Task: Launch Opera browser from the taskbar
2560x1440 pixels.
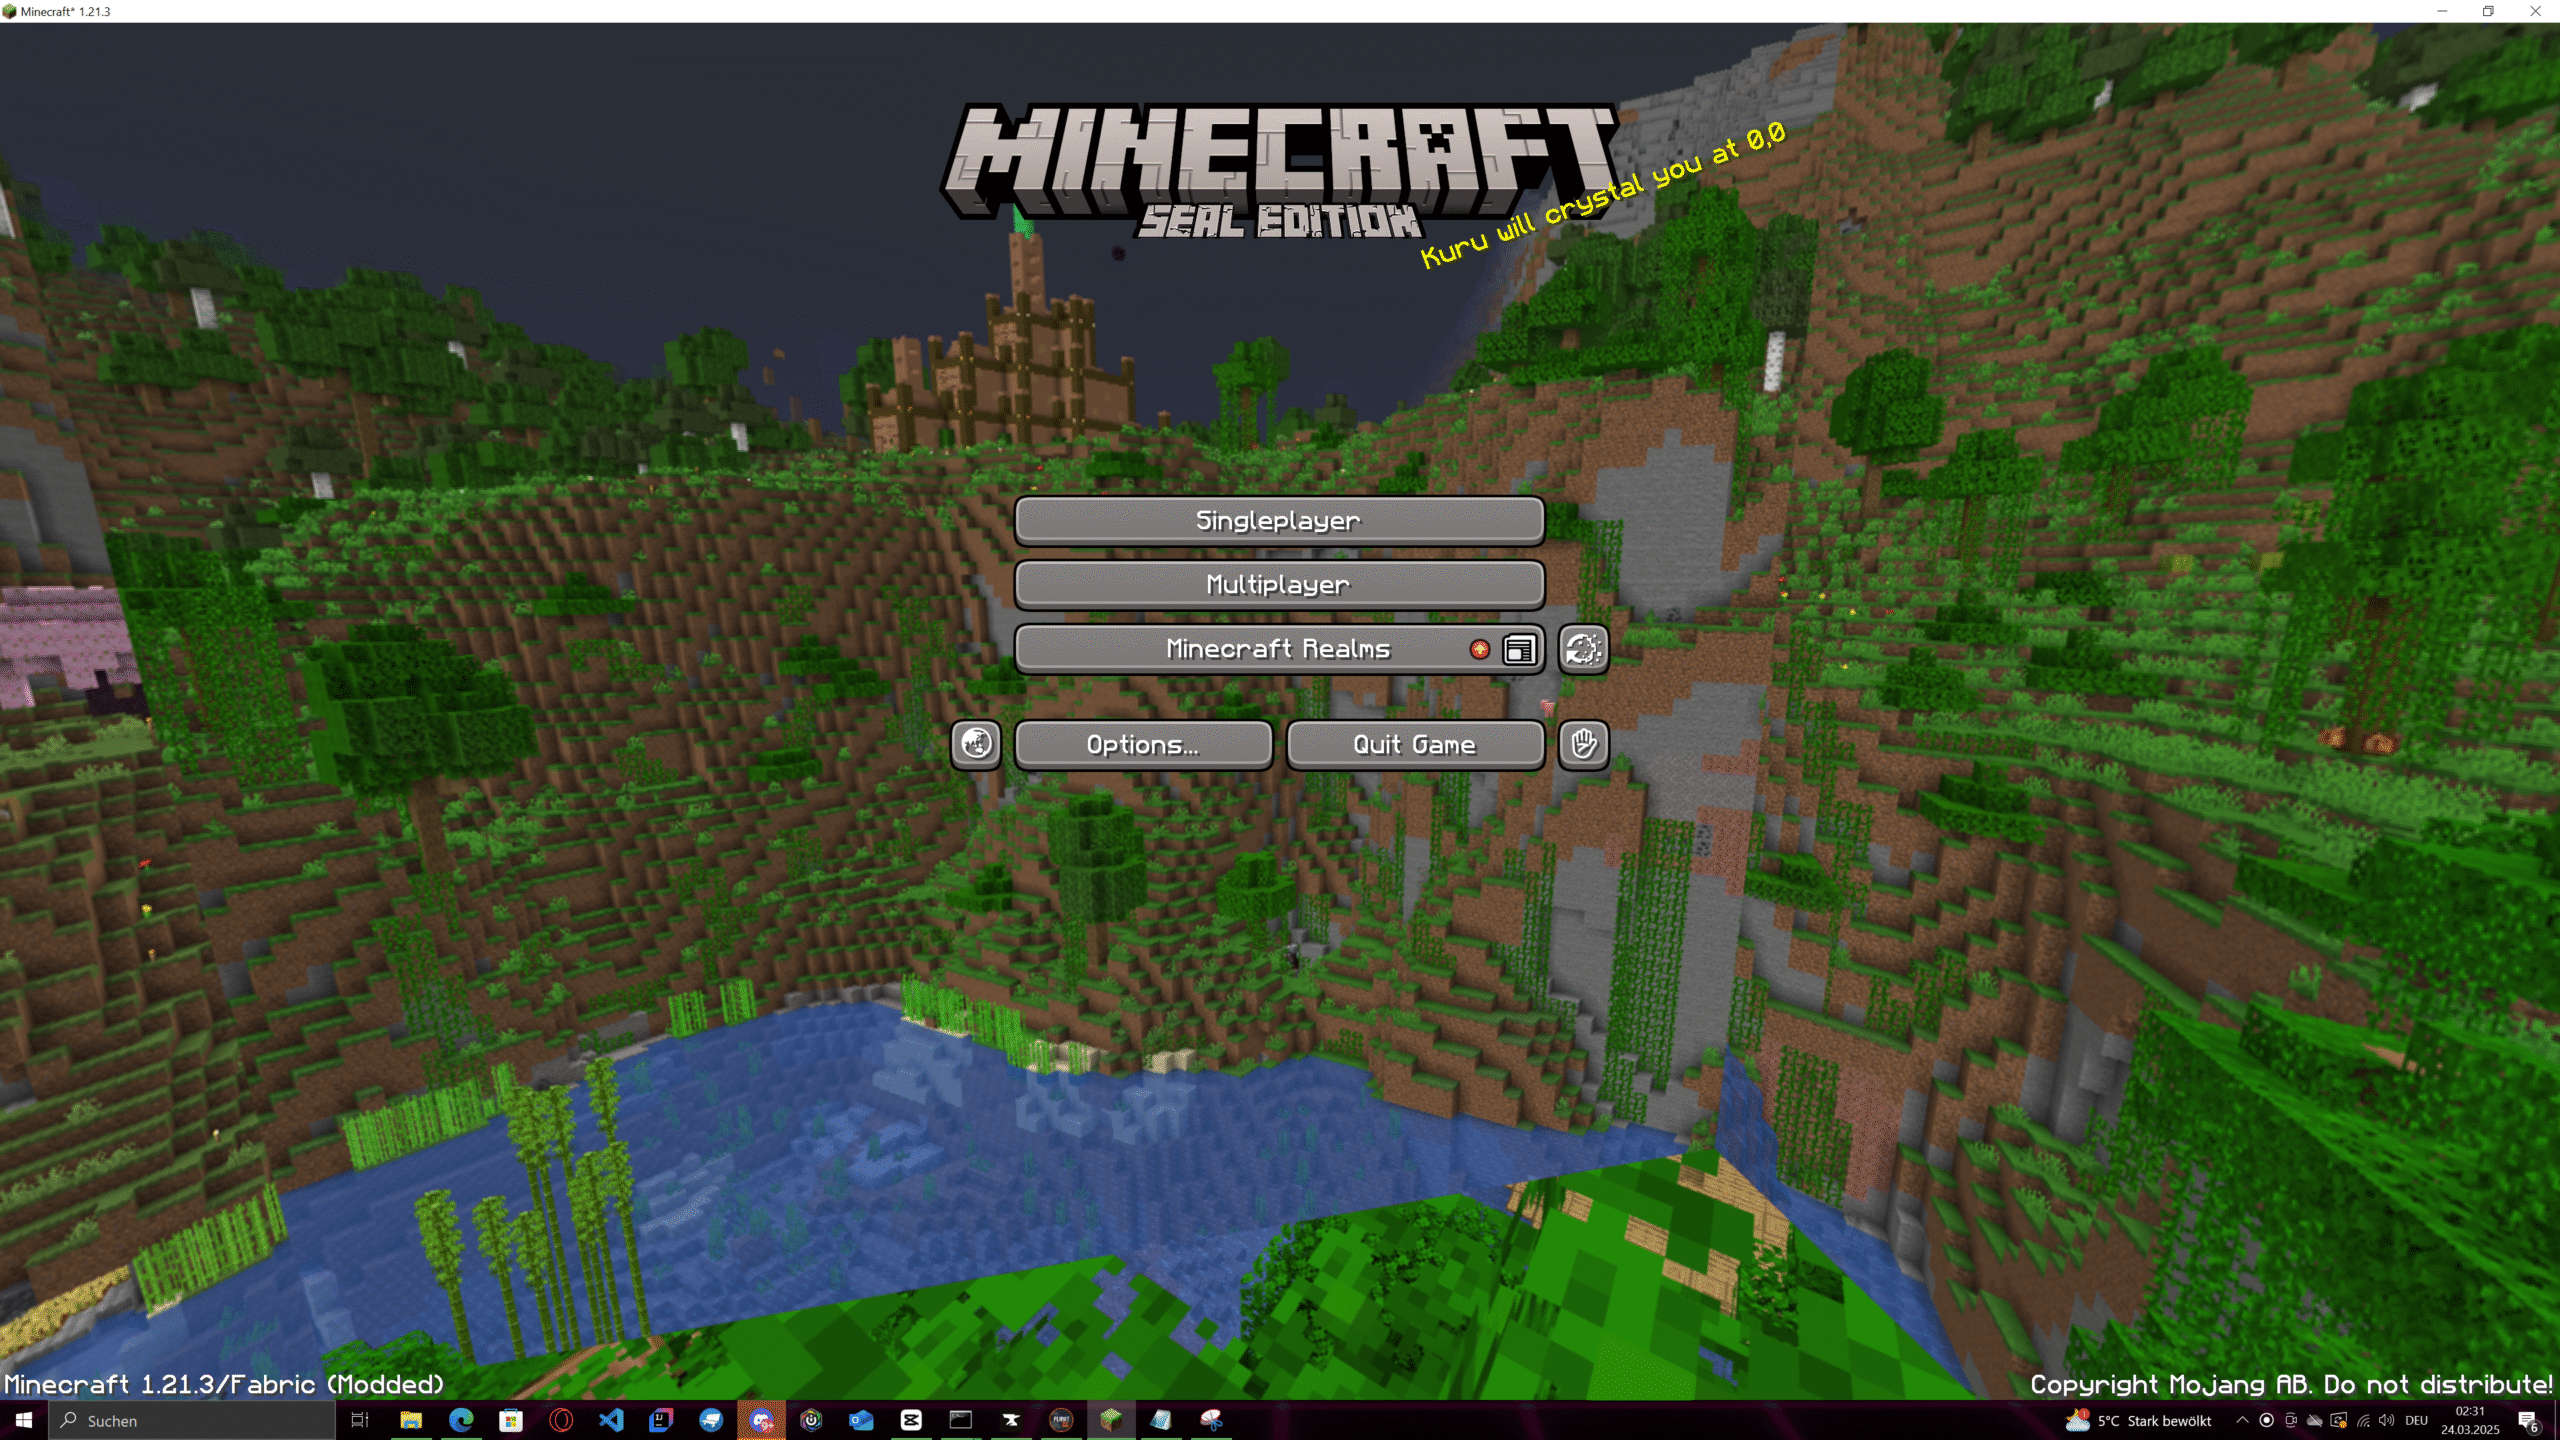Action: pyautogui.click(x=561, y=1420)
